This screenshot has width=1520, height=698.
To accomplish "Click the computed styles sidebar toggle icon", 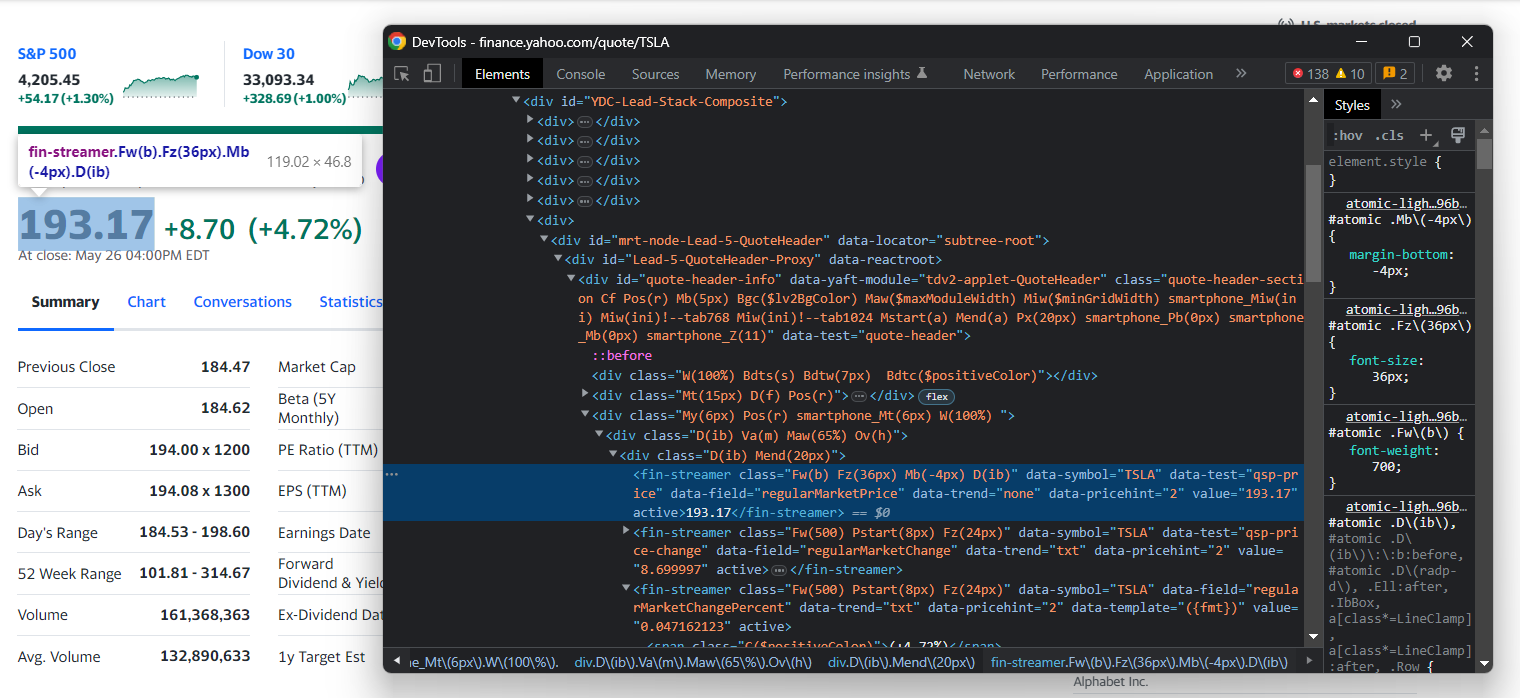I will click(x=1457, y=135).
